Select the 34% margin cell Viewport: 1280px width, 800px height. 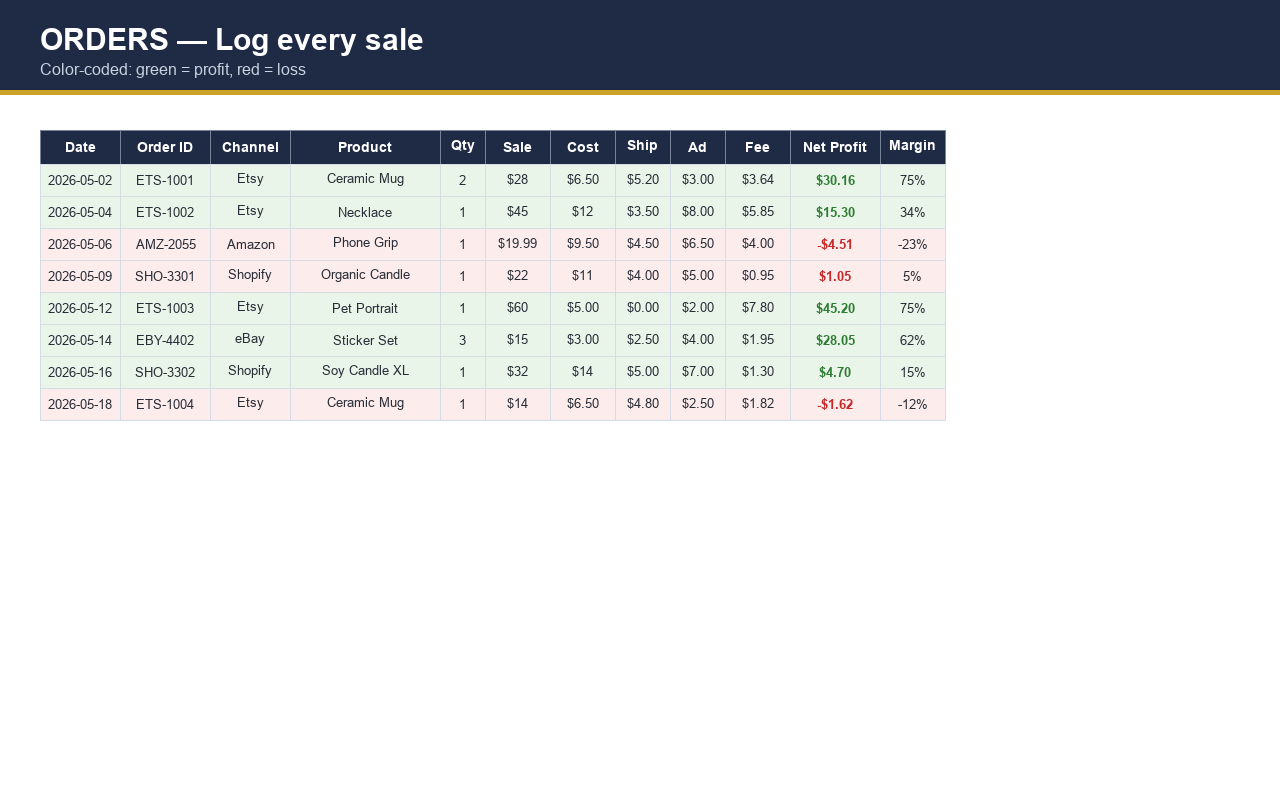click(913, 213)
